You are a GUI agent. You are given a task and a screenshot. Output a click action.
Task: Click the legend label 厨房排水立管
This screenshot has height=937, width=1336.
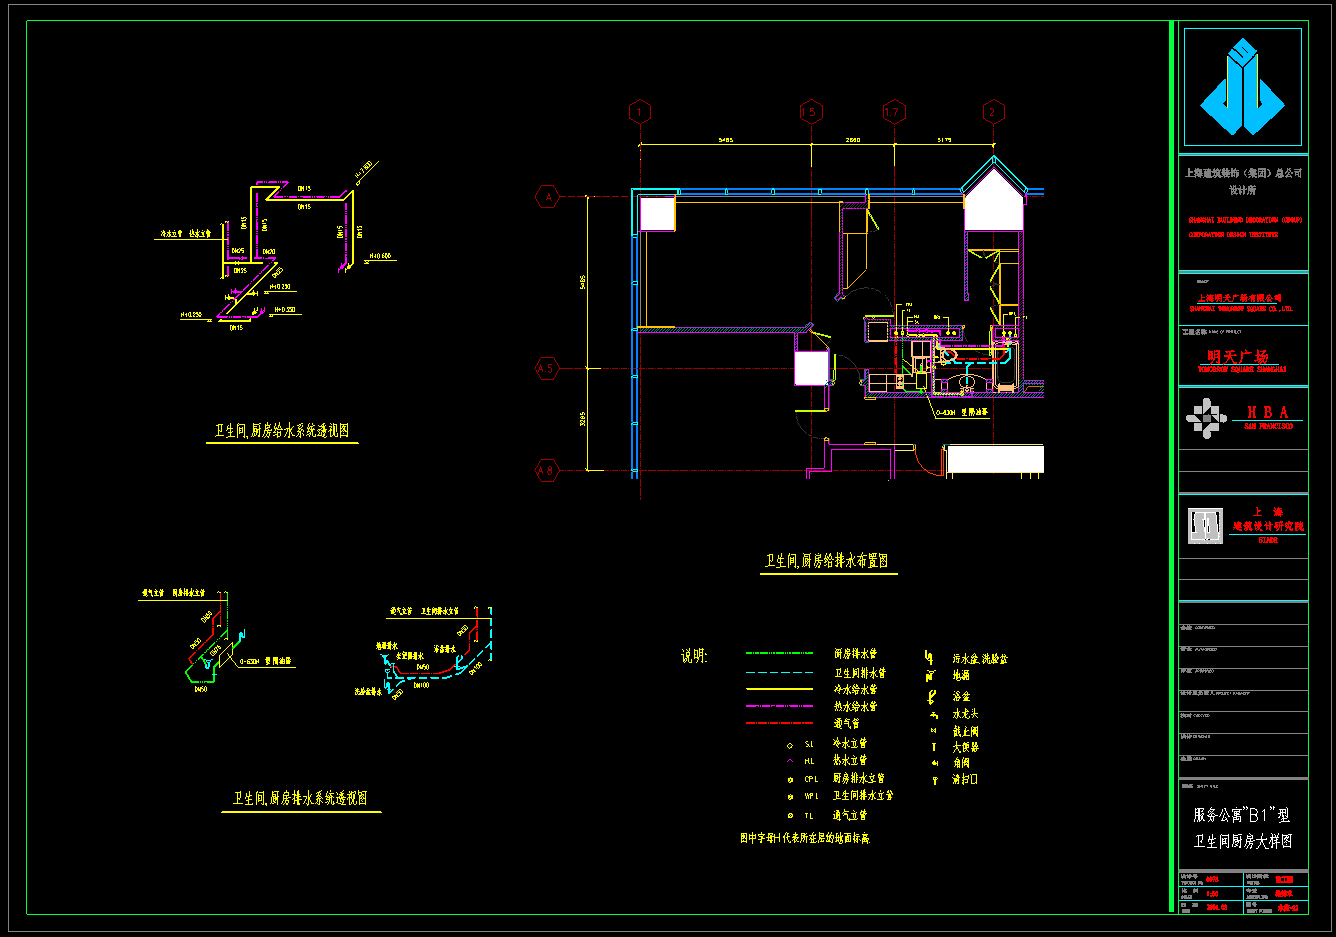pyautogui.click(x=859, y=778)
